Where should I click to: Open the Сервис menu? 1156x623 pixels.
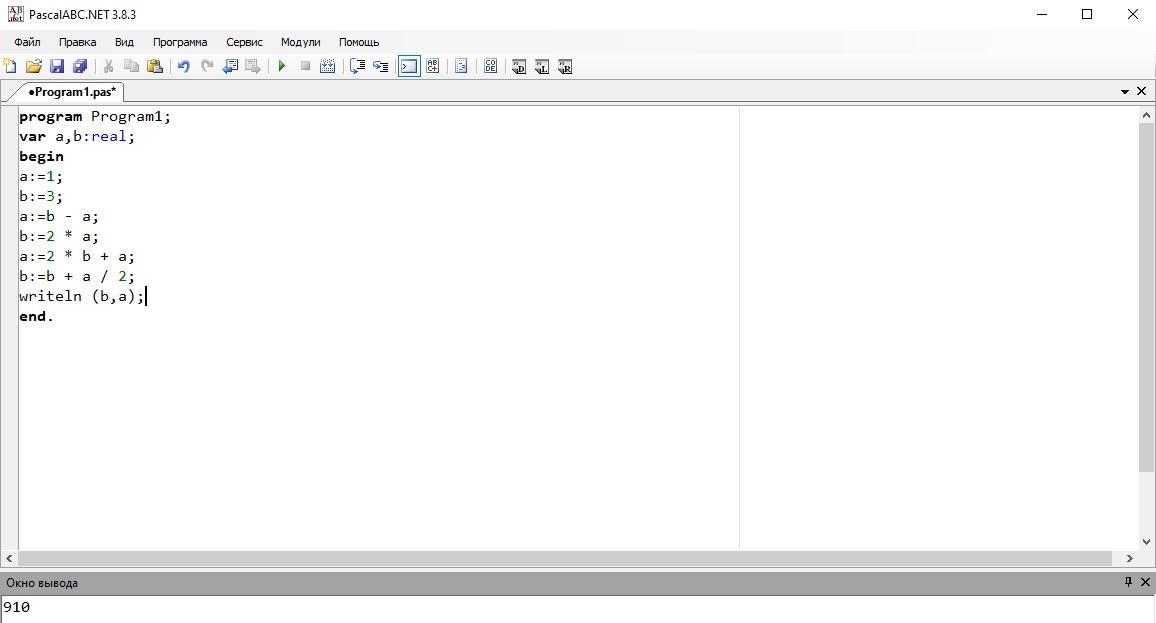[244, 42]
